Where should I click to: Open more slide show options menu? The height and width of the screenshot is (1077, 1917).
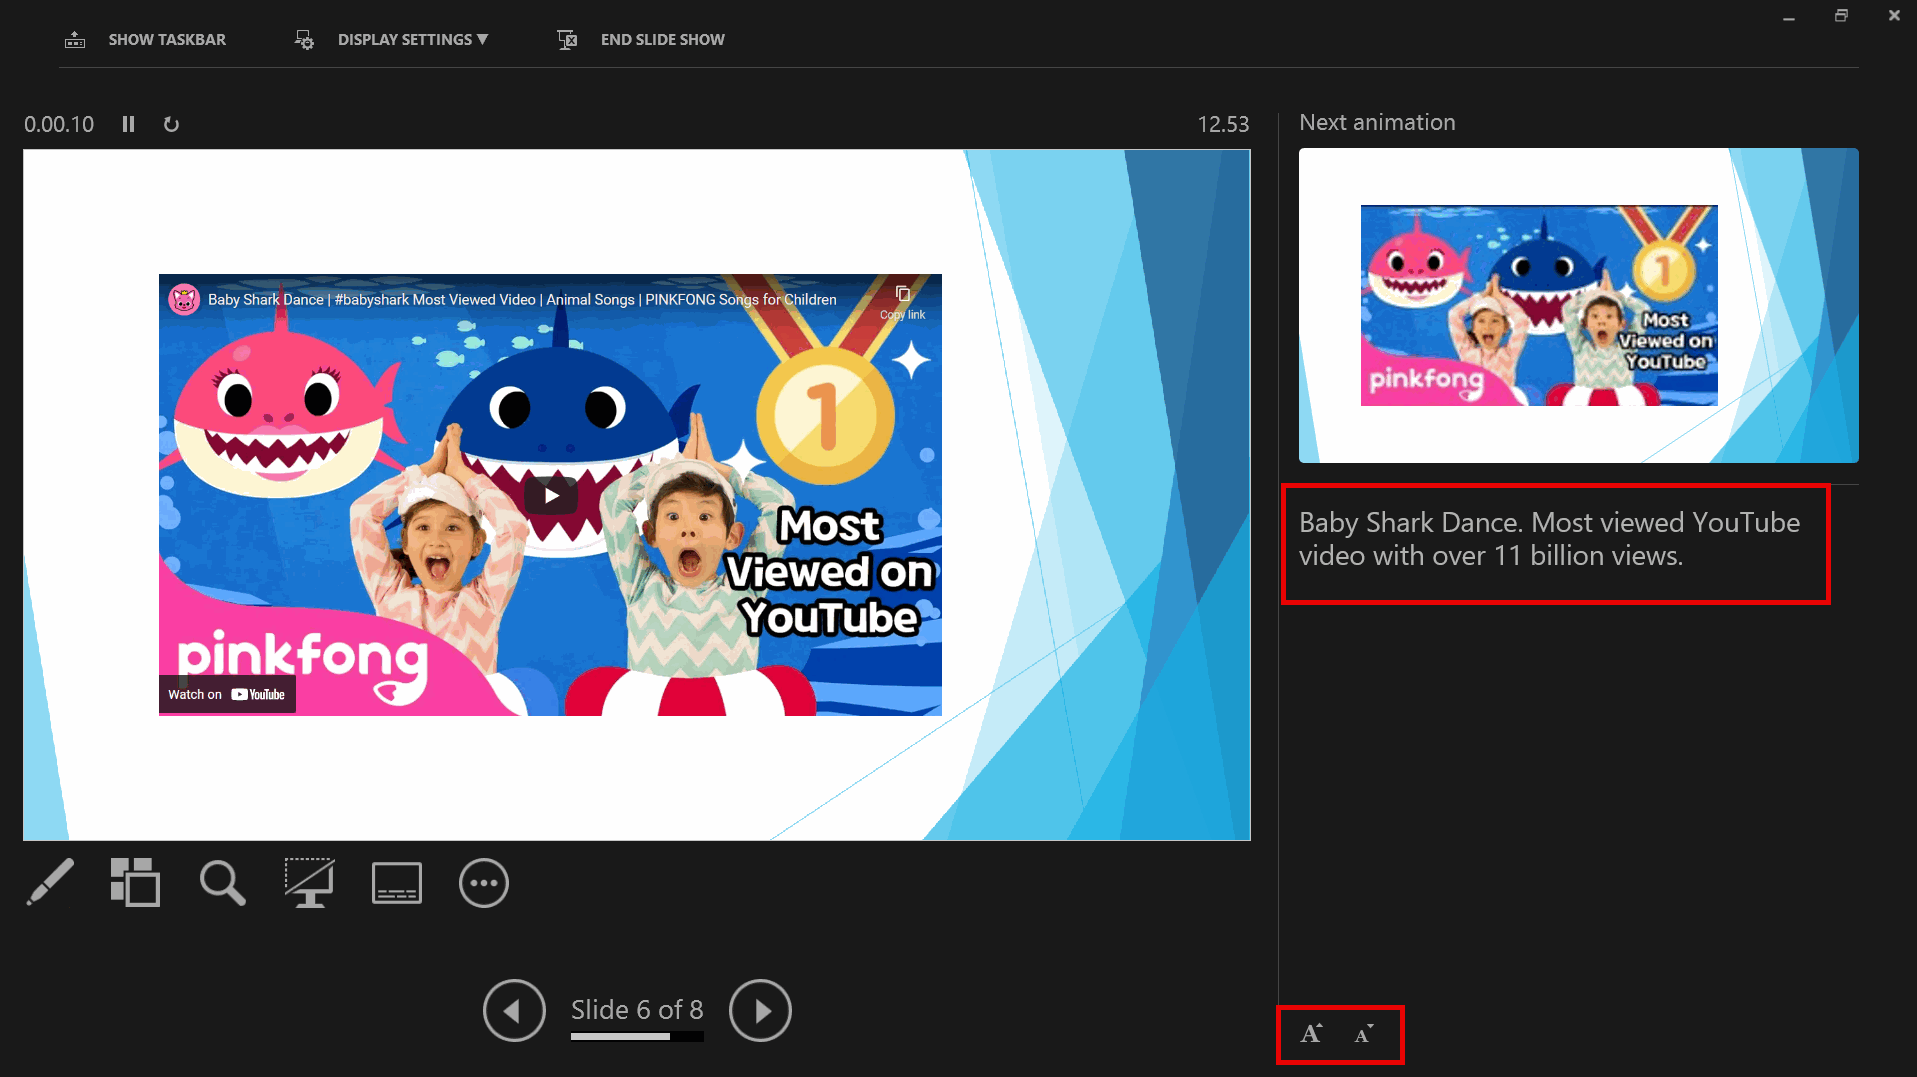point(484,883)
